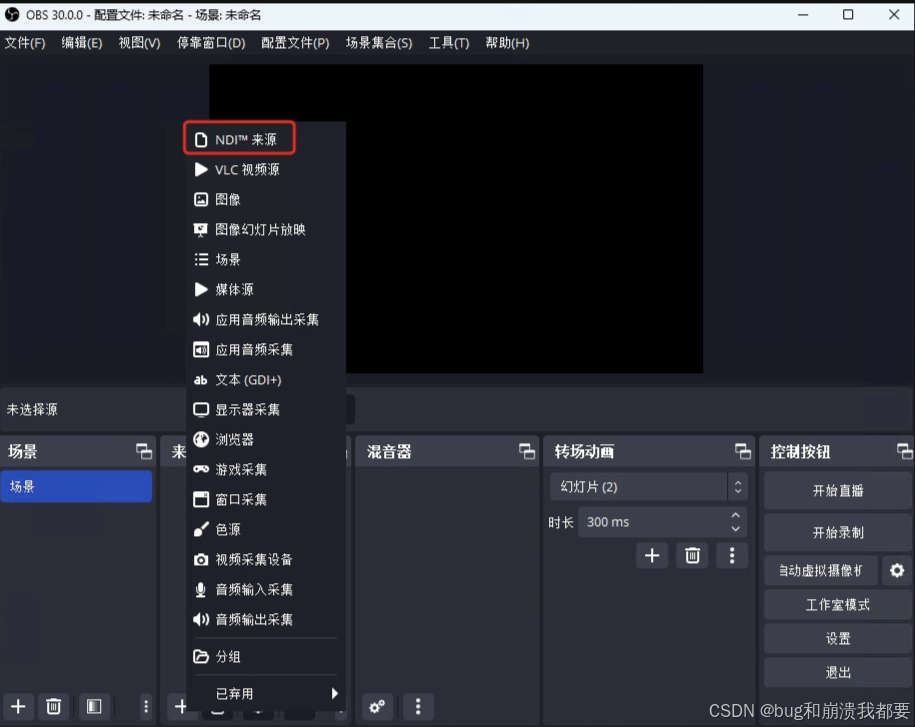
Task: Click the virtual camera configuration gear icon
Action: (896, 570)
